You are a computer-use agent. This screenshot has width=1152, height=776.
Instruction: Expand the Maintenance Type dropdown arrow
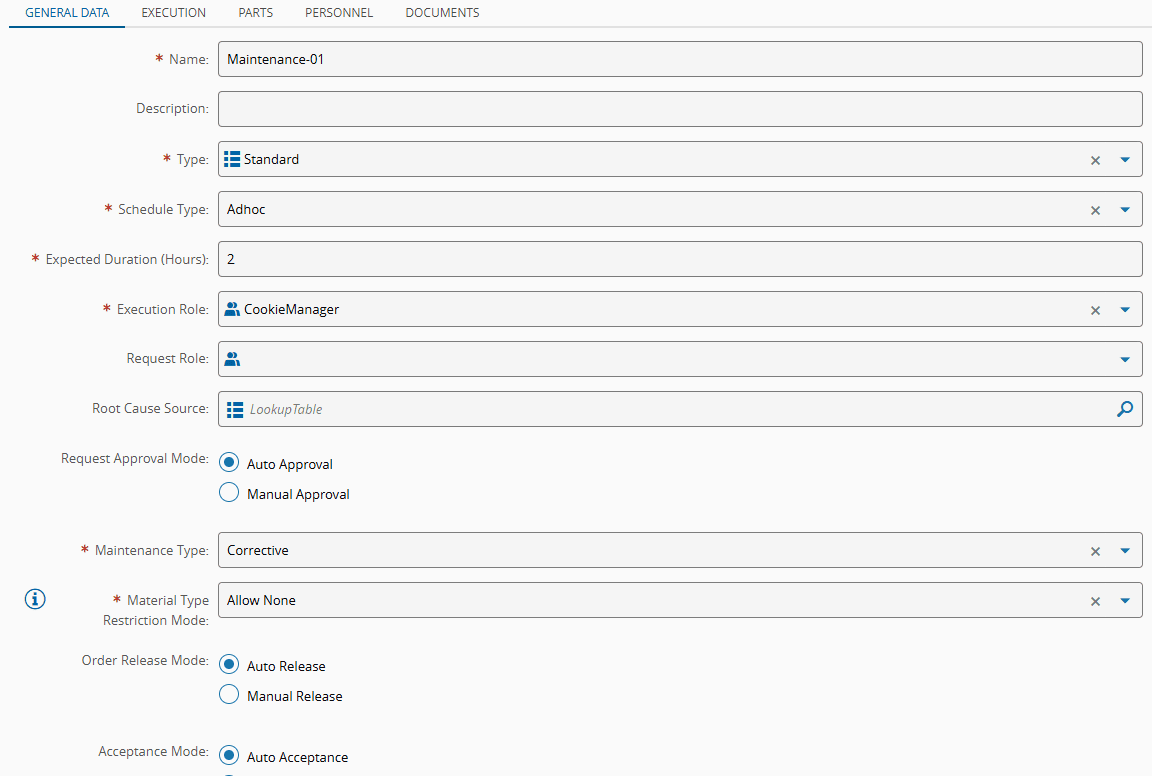(x=1125, y=551)
